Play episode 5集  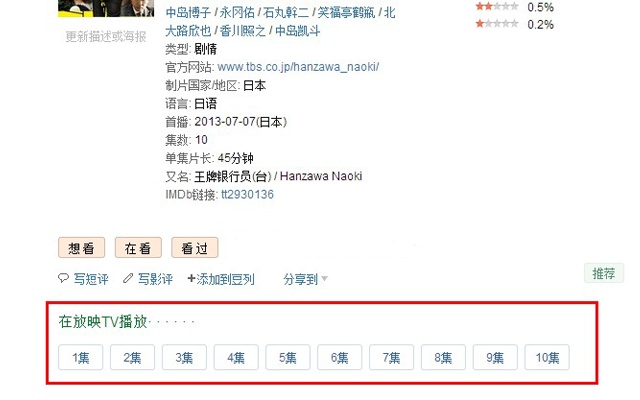tap(288, 358)
